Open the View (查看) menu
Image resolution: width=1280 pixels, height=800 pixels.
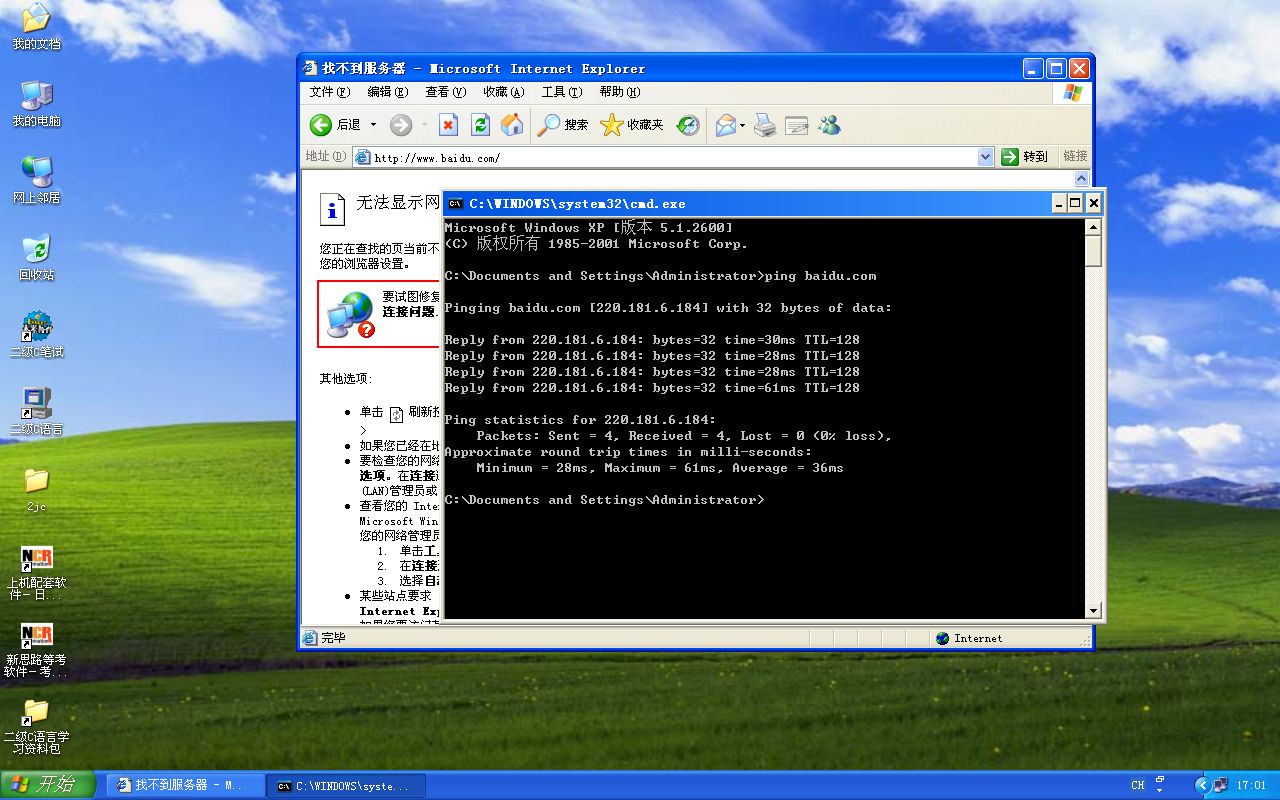(445, 92)
